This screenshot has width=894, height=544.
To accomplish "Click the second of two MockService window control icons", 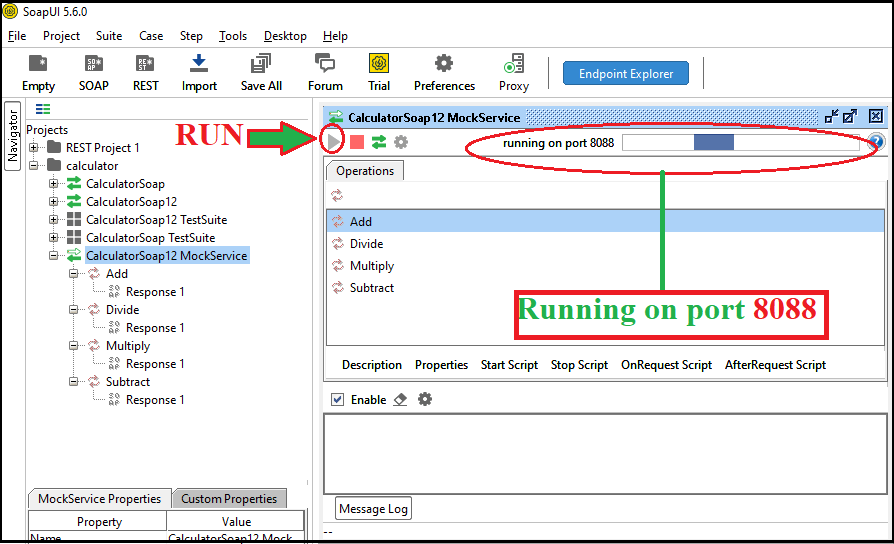I will coord(850,116).
